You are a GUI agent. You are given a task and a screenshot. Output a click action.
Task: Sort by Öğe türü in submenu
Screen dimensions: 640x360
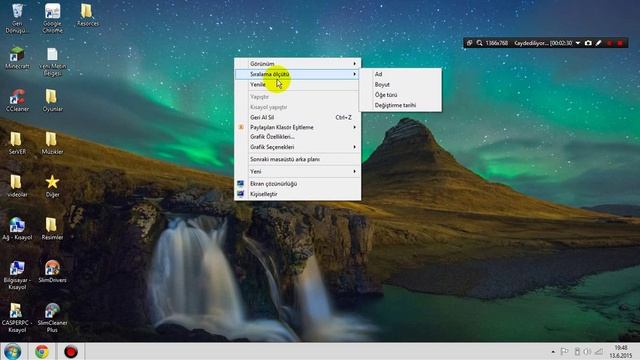400,95
